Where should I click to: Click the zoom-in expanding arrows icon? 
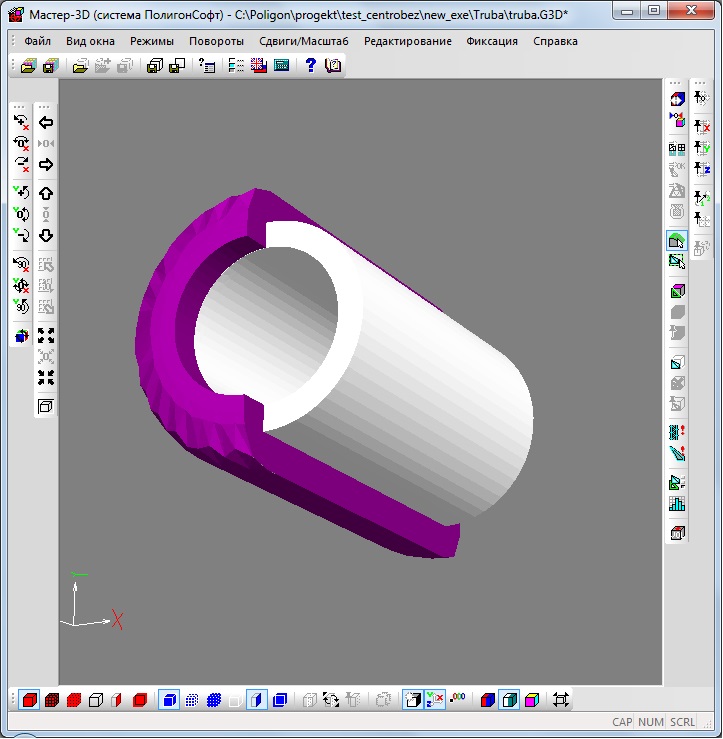[46, 335]
